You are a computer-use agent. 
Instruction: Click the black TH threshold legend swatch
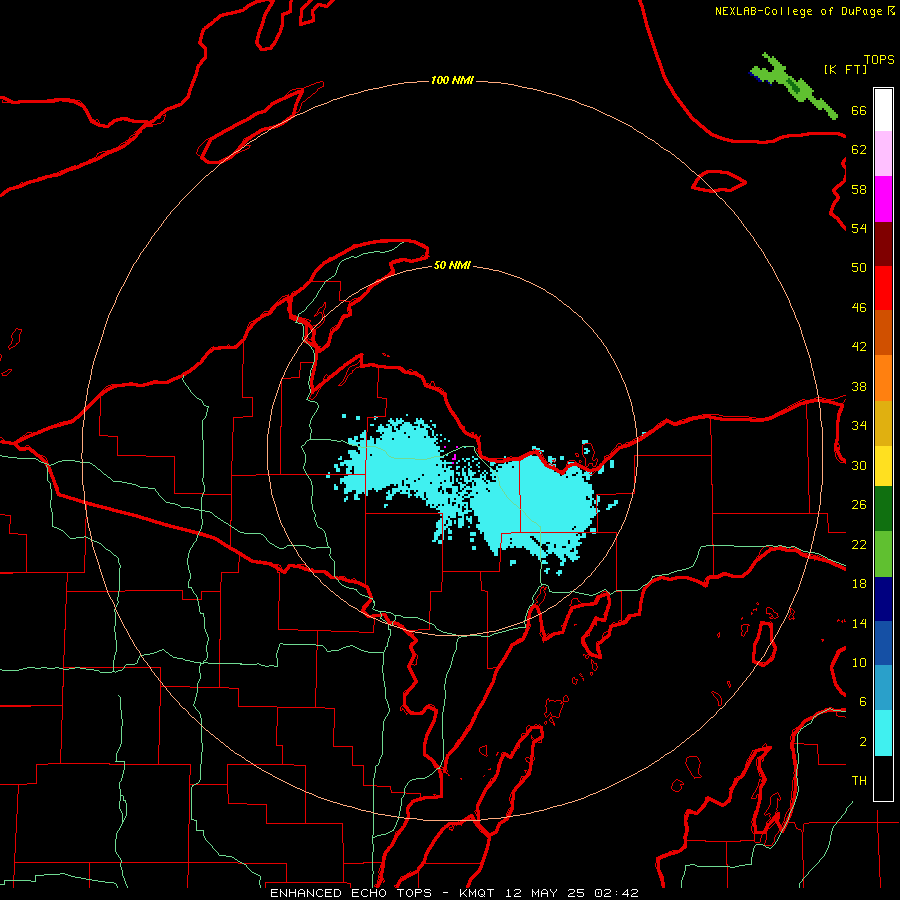tap(883, 778)
